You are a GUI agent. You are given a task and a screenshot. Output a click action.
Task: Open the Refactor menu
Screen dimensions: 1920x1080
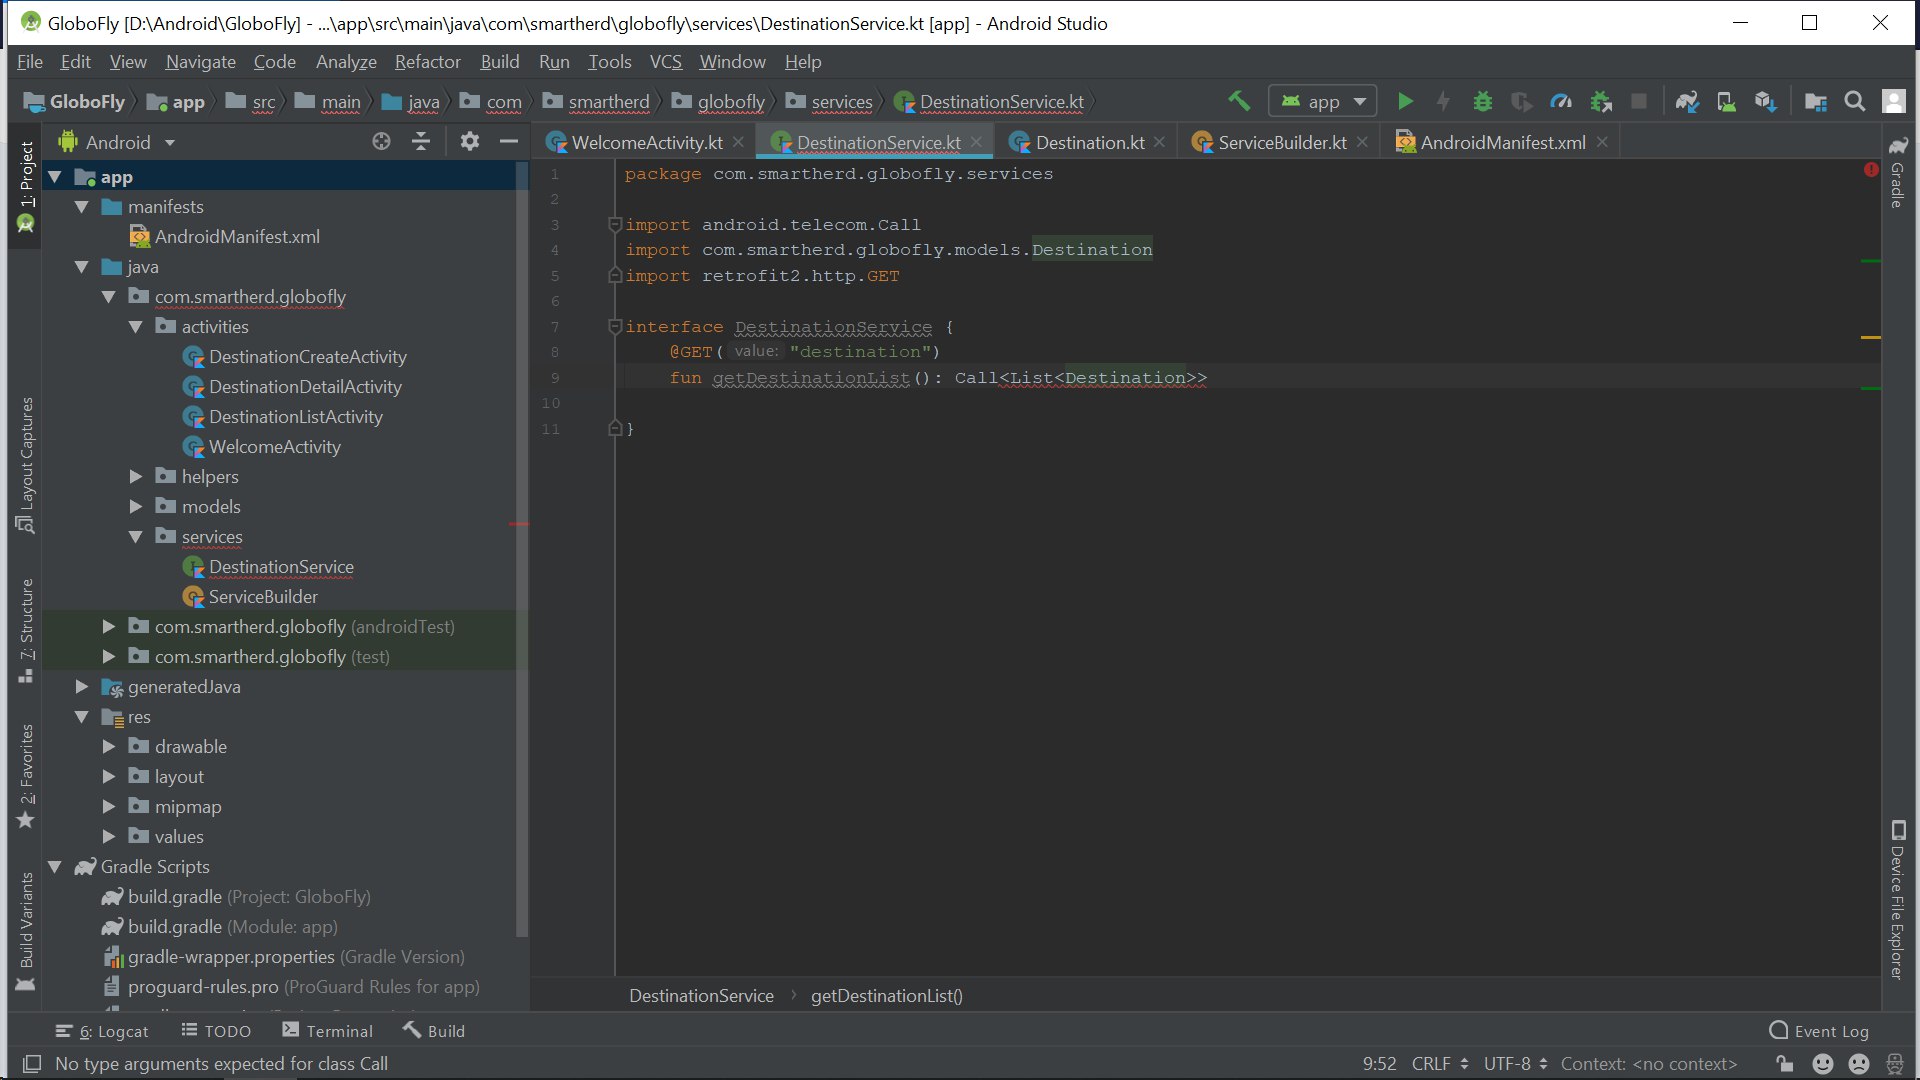point(427,62)
